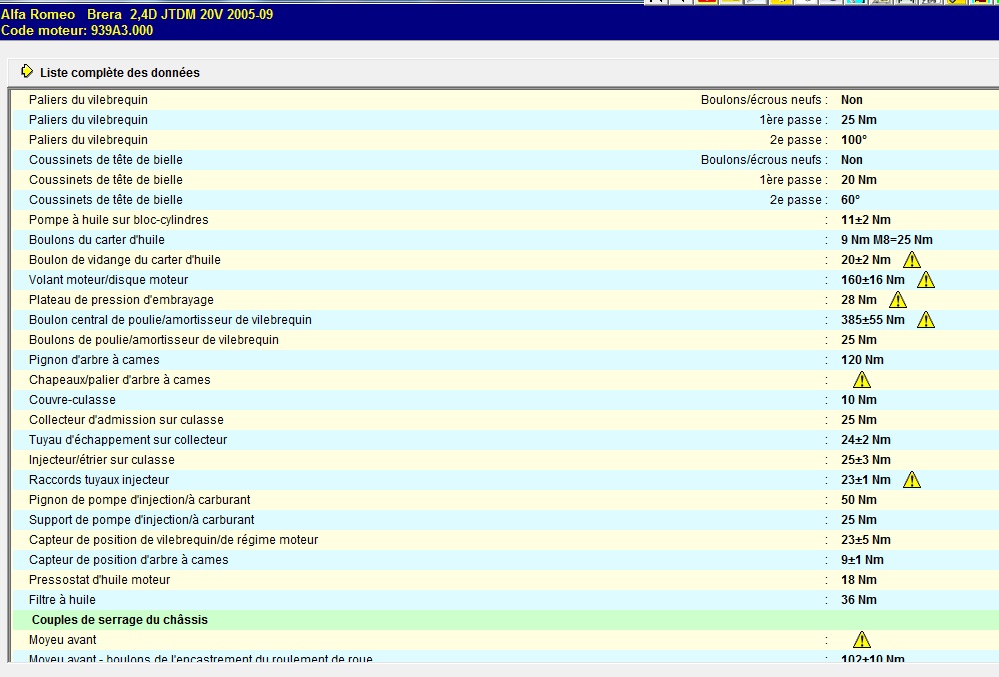Select the Pompe à huile sur bloc-cylindres row
This screenshot has height=677, width=999.
tap(119, 220)
